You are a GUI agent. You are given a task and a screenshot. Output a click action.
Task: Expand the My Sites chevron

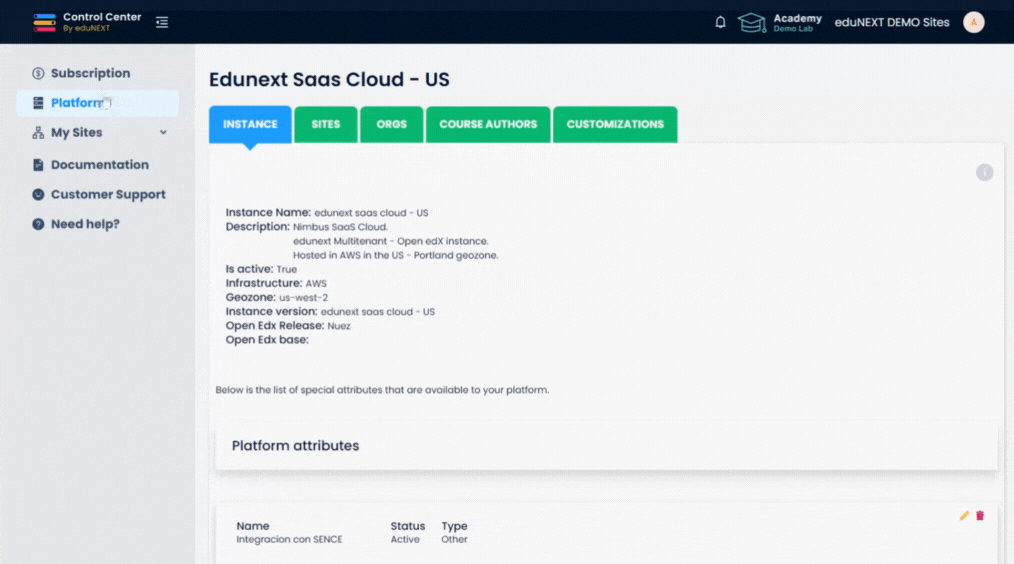point(163,132)
